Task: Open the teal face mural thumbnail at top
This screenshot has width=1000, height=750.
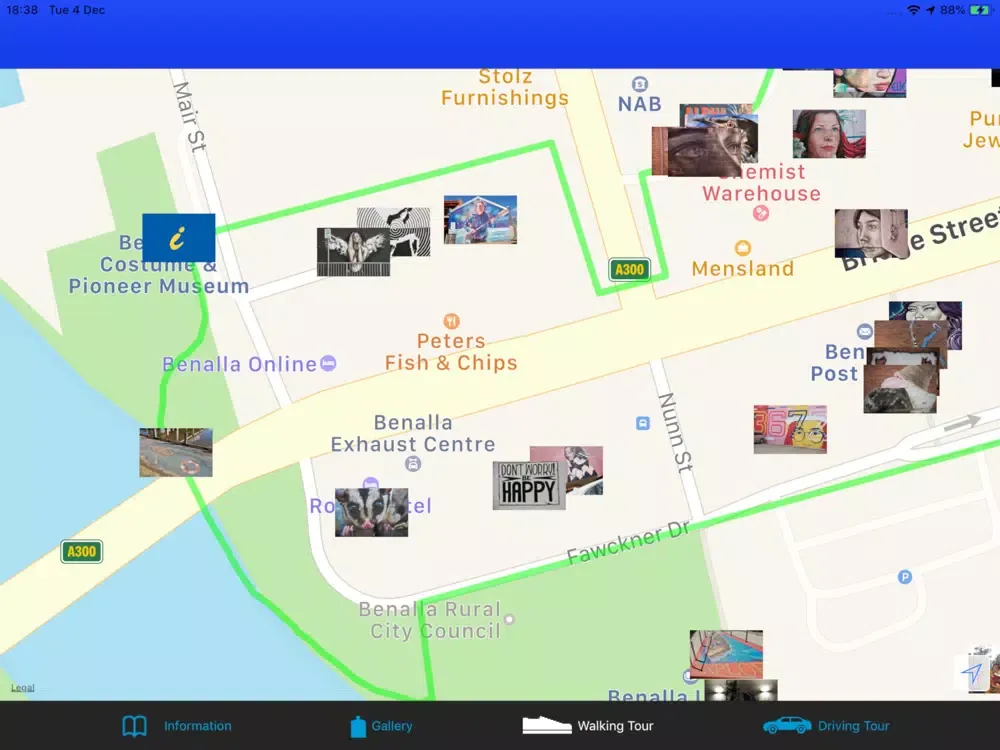Action: tap(869, 83)
